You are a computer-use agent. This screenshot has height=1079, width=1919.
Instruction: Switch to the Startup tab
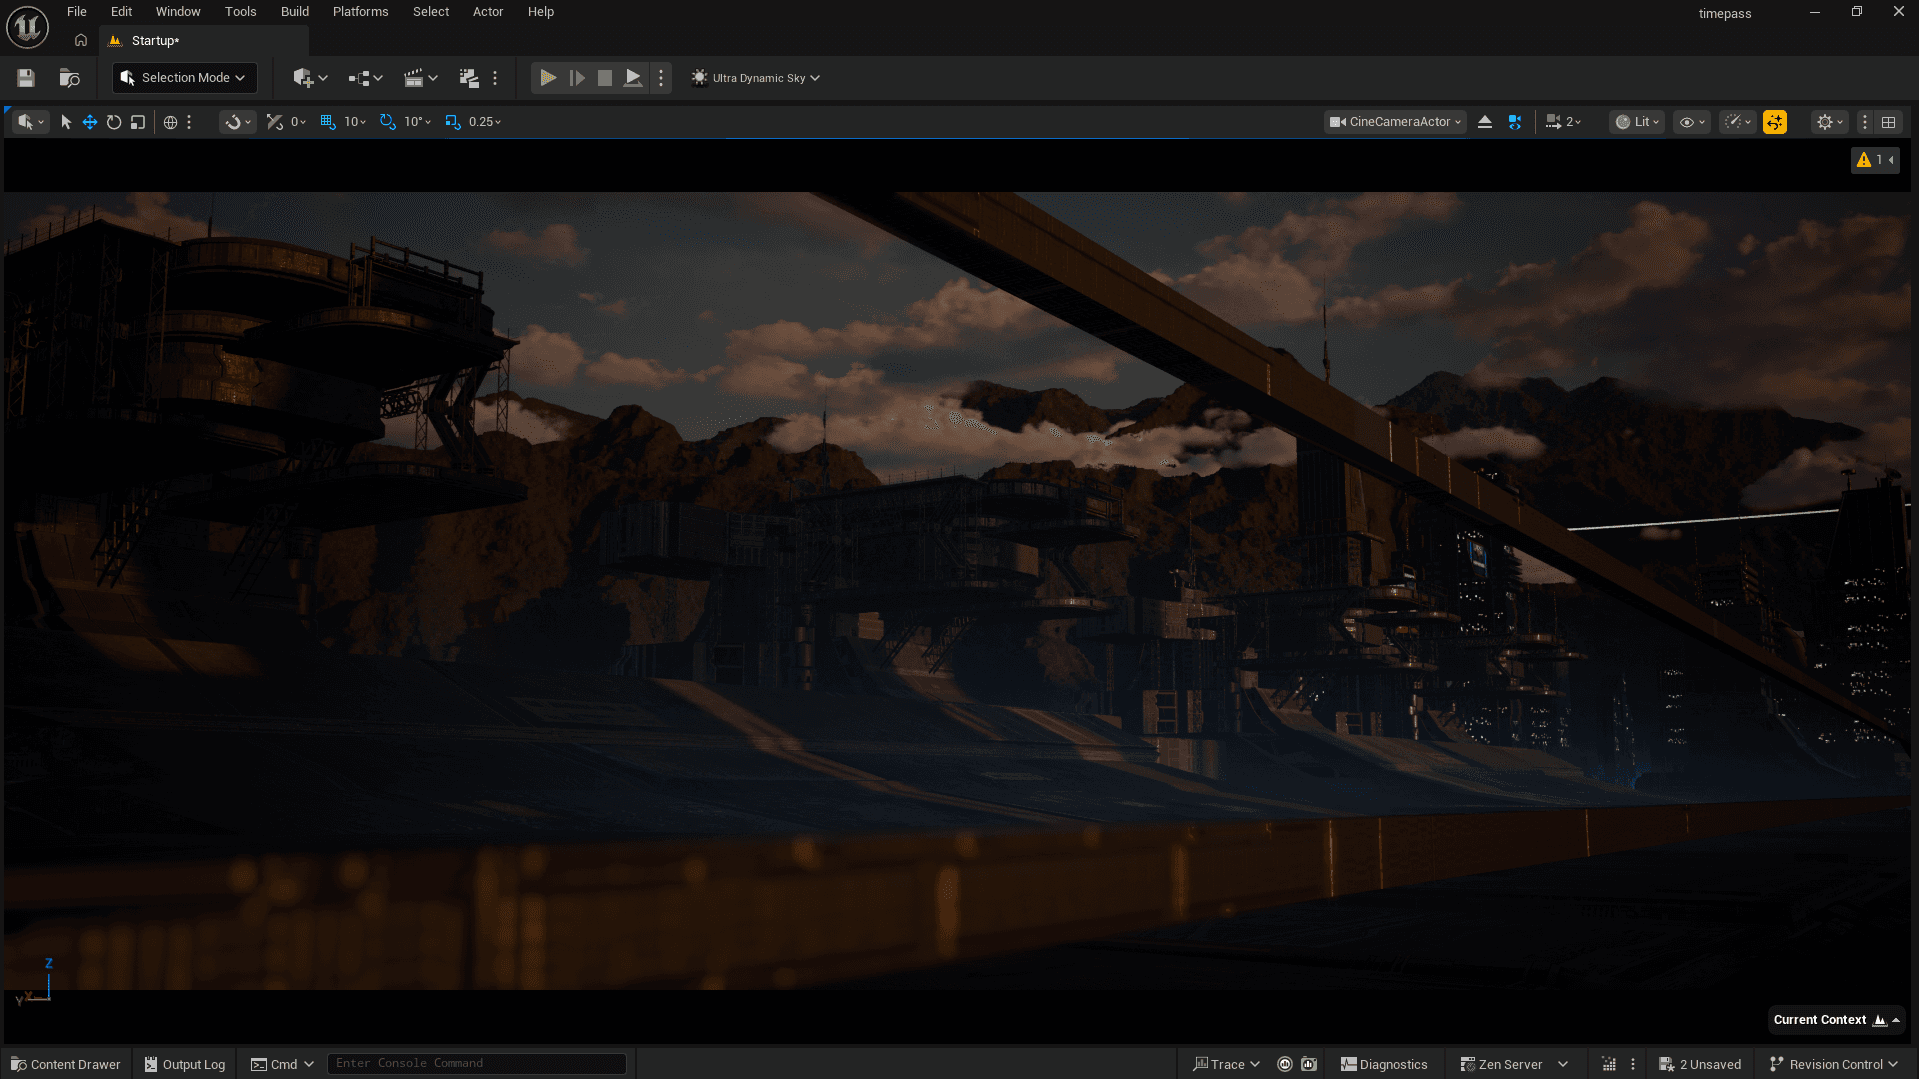click(154, 40)
